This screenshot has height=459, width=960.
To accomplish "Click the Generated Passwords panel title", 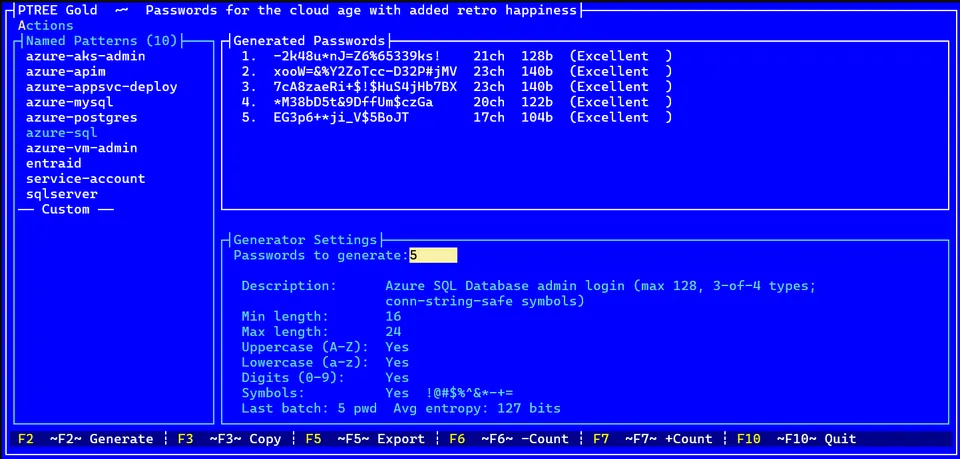I will (x=309, y=41).
